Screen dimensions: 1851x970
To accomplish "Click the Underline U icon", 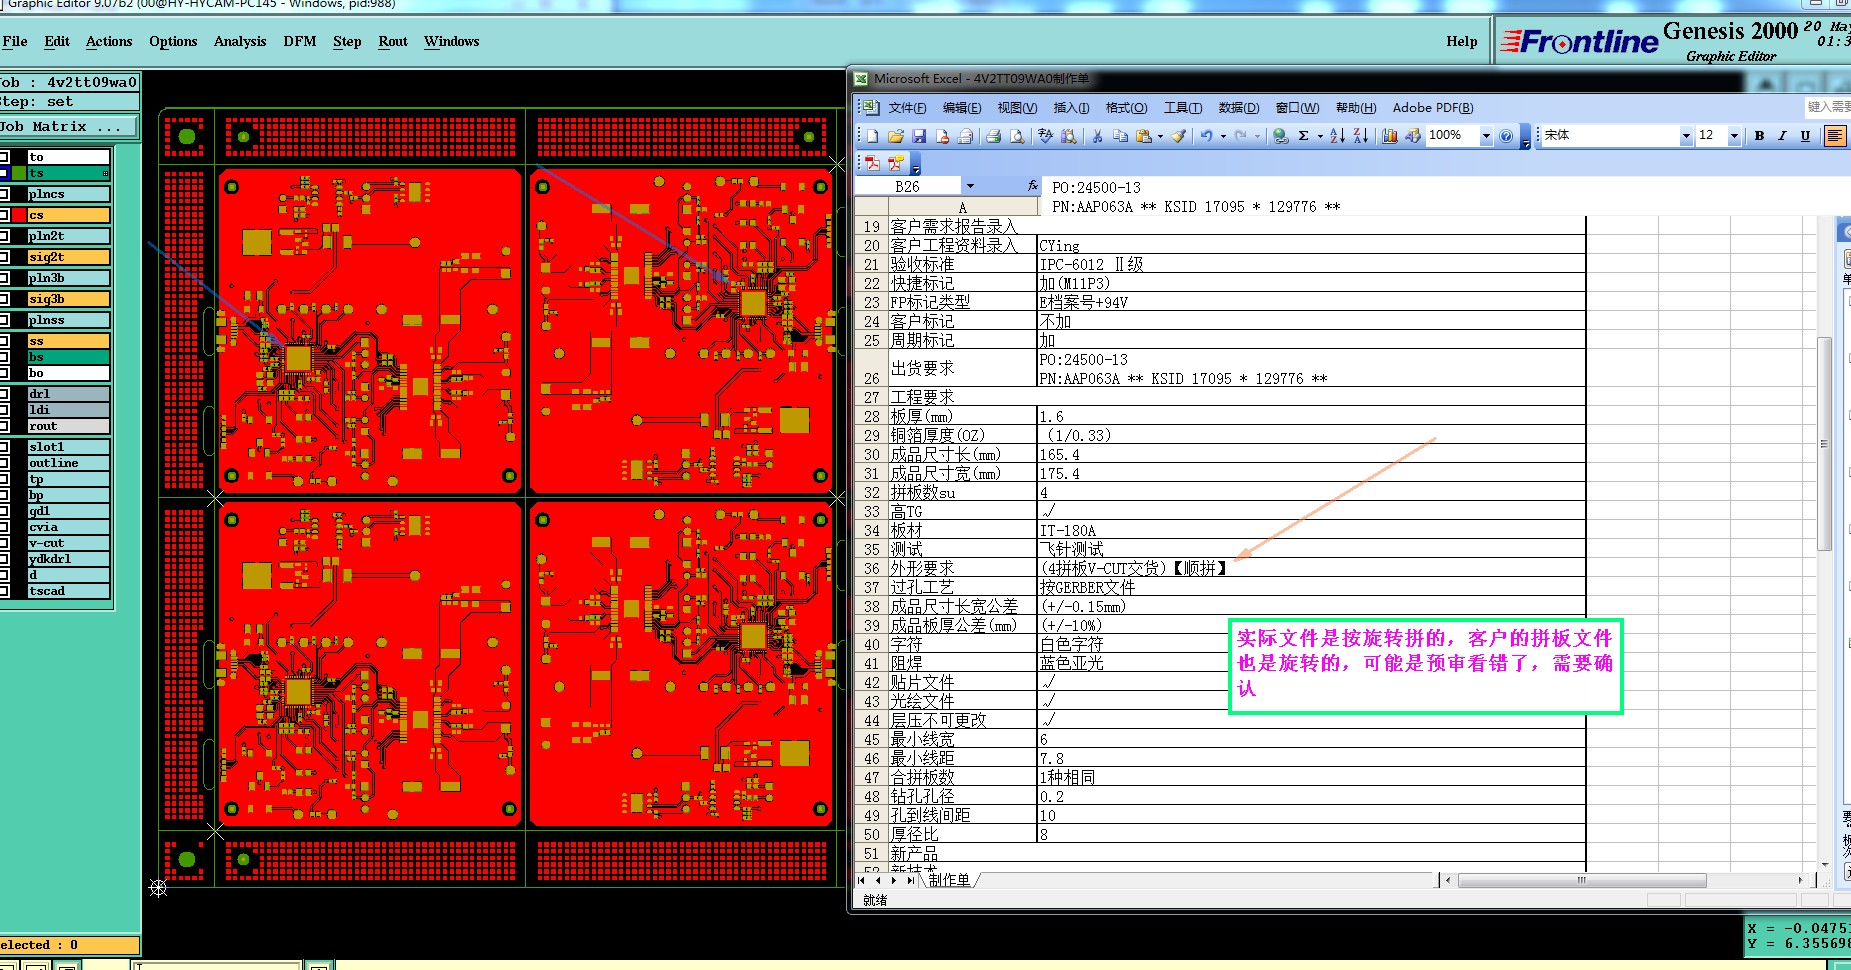I will coord(1805,136).
